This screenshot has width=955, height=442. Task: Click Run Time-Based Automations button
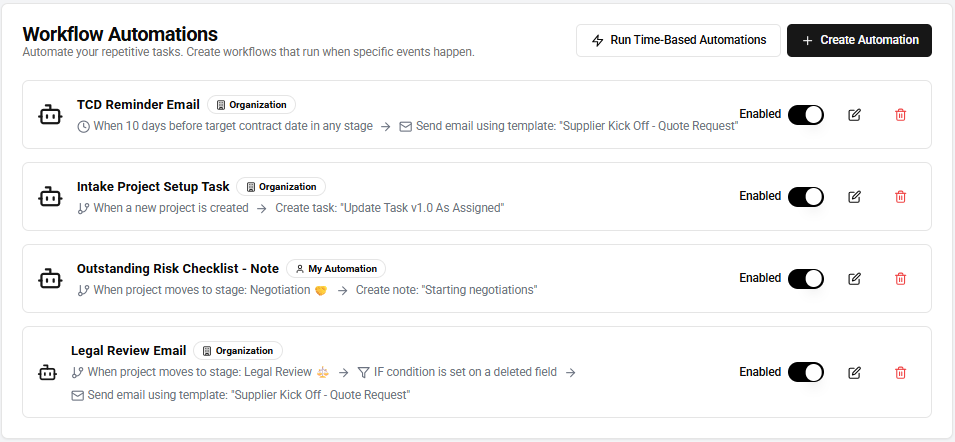(678, 40)
